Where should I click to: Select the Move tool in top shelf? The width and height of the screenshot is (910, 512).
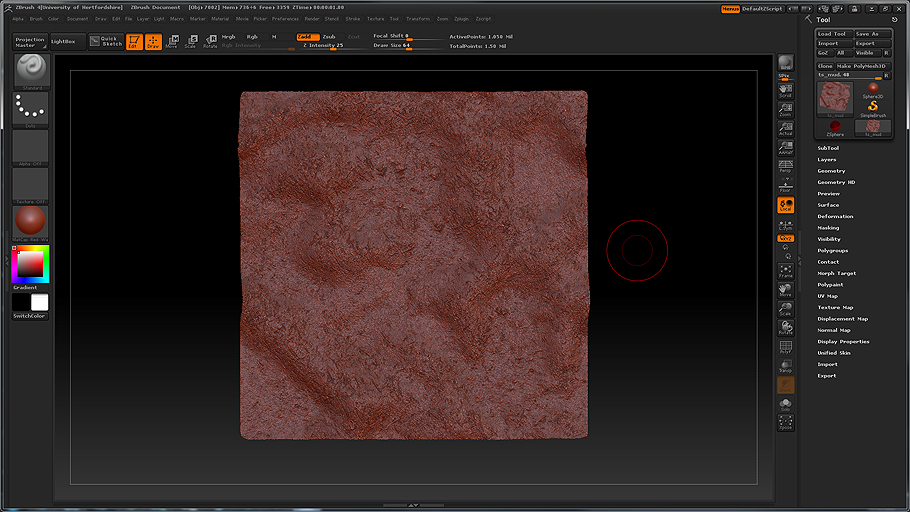pos(172,42)
